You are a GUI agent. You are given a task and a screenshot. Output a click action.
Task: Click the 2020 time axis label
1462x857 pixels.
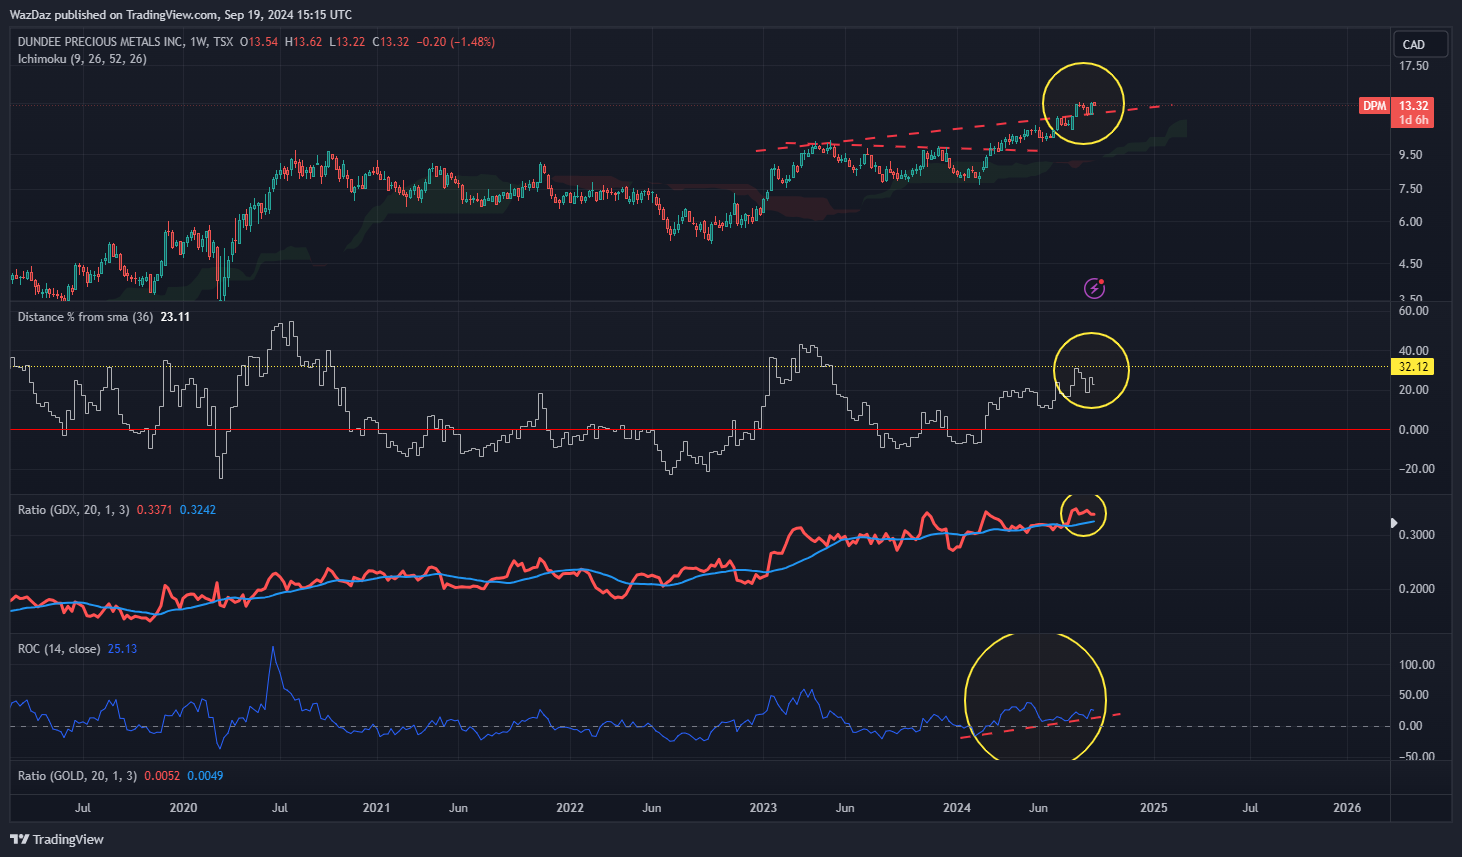pyautogui.click(x=183, y=808)
